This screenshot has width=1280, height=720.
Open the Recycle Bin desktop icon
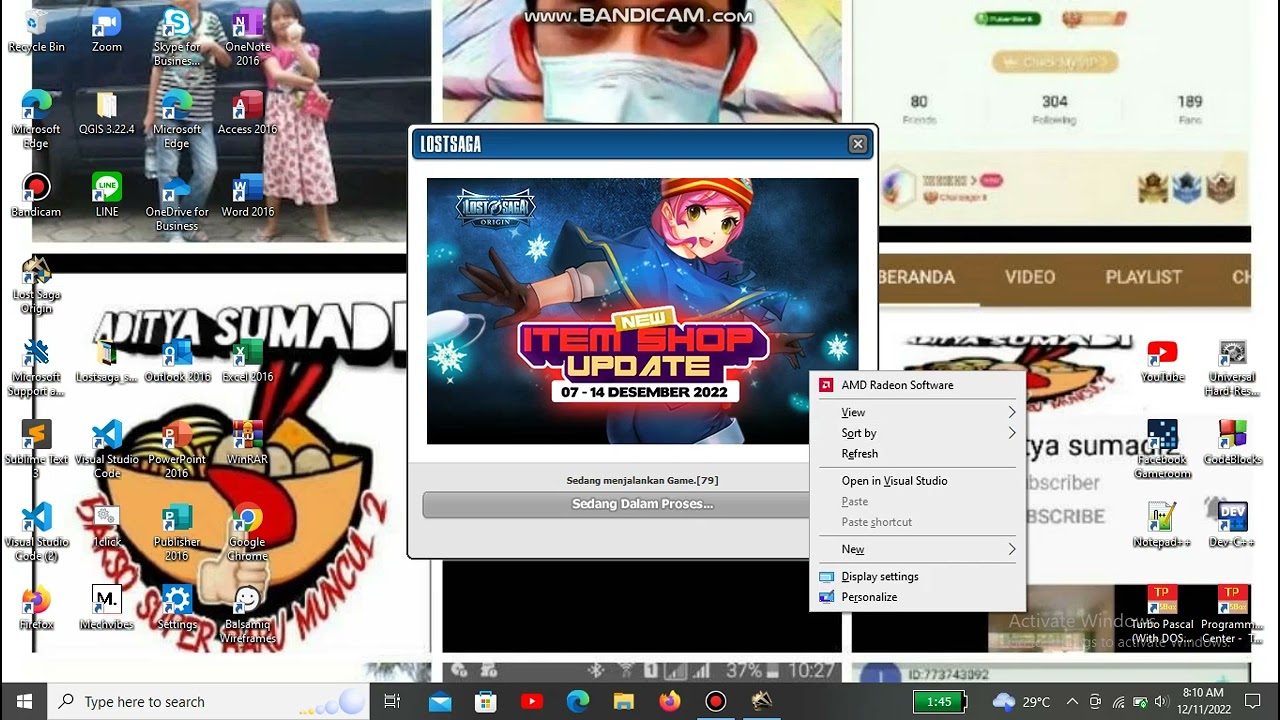pos(36,31)
